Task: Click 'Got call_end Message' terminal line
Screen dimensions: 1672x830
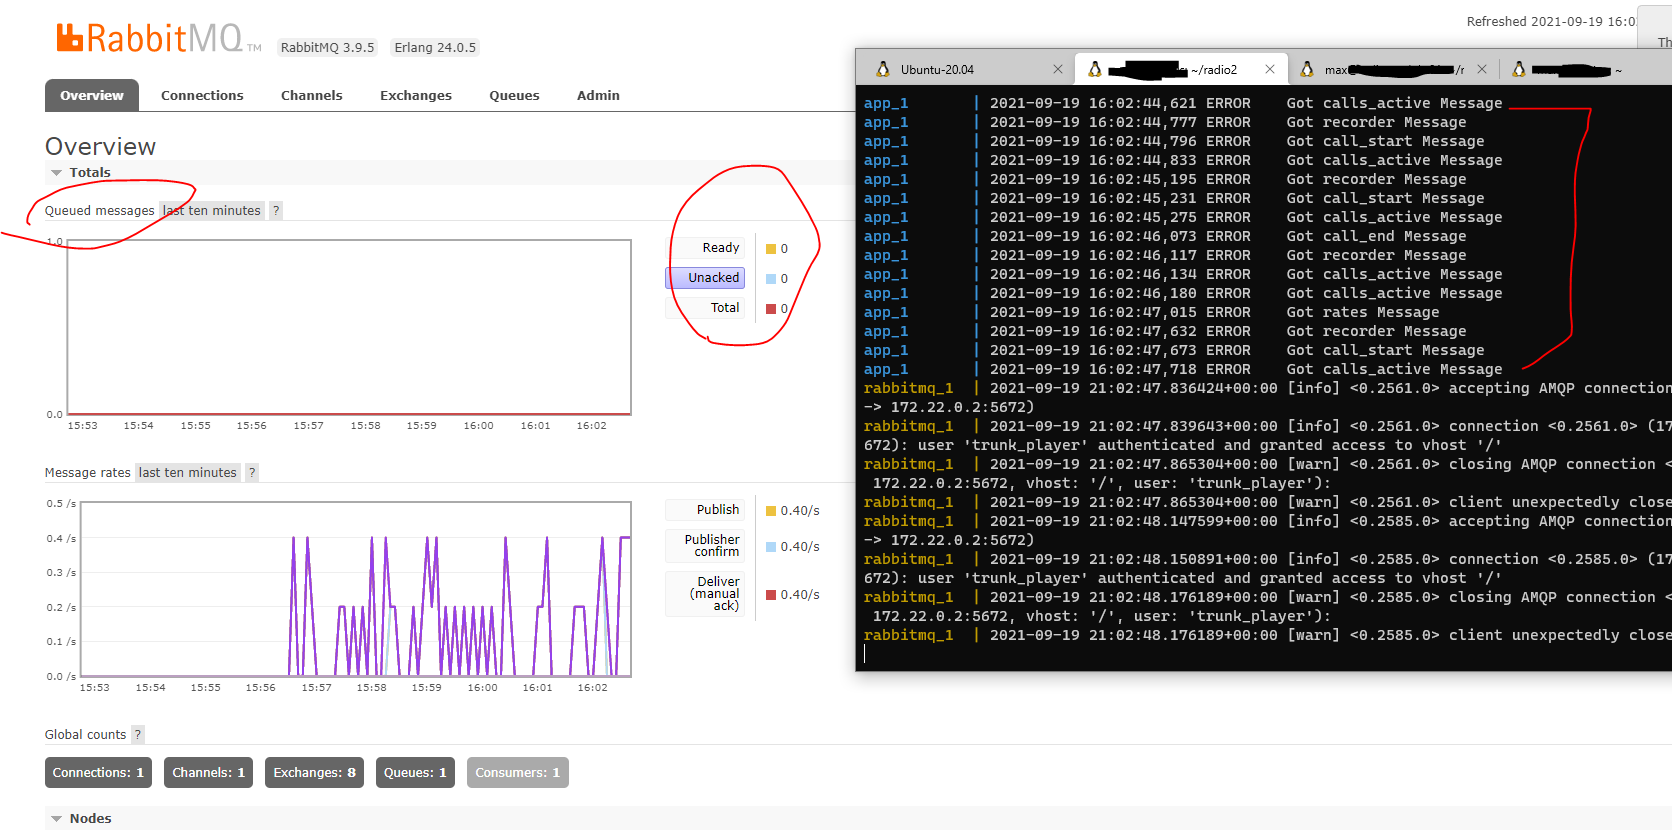Action: (x=1165, y=236)
